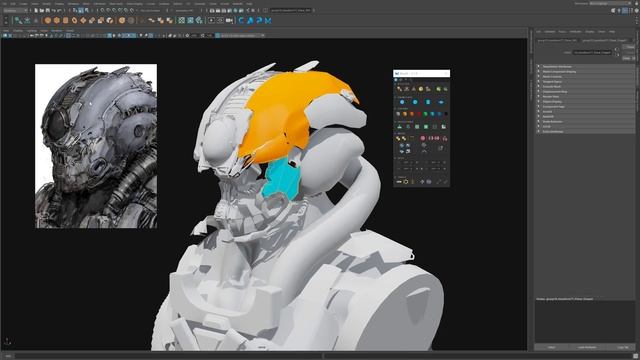Open the viewport Lighting menu
The image size is (640, 360).
pos(31,31)
